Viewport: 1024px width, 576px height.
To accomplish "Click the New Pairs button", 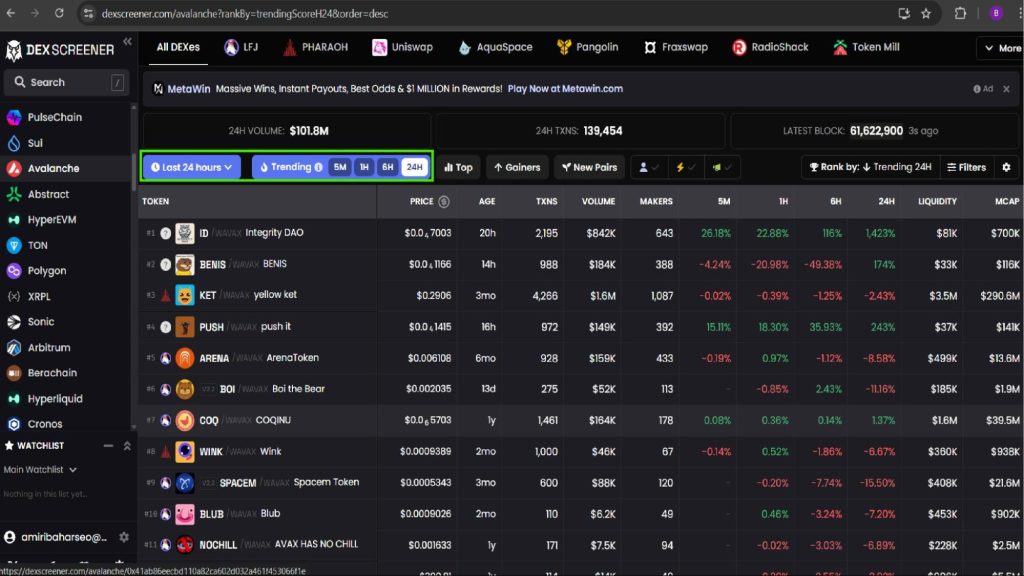I will (589, 167).
